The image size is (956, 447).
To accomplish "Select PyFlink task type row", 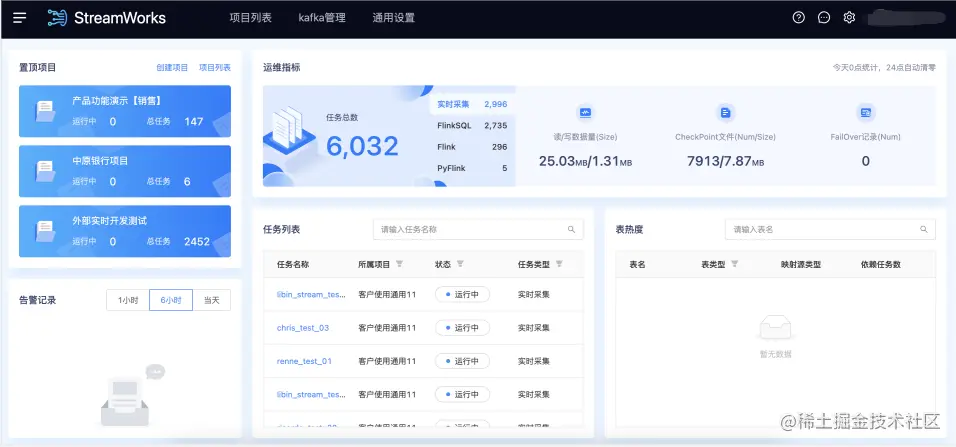I will click(473, 168).
